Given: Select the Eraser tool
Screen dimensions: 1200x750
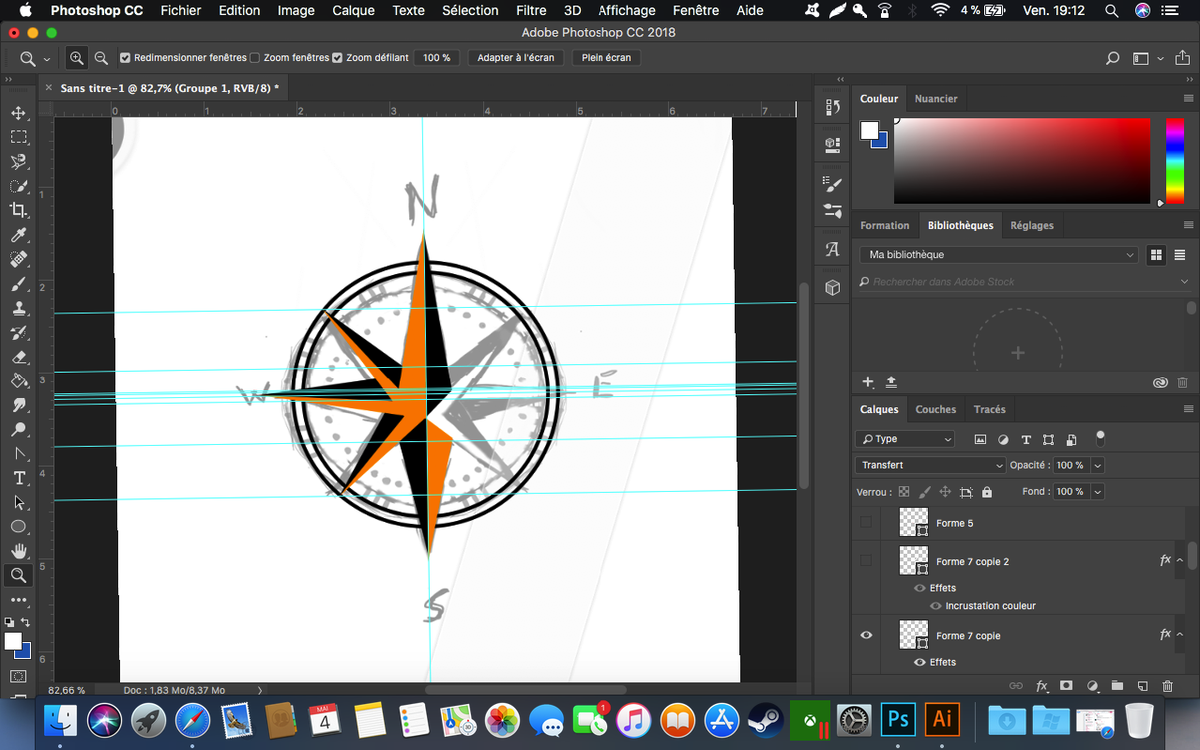Looking at the screenshot, I should coord(18,356).
